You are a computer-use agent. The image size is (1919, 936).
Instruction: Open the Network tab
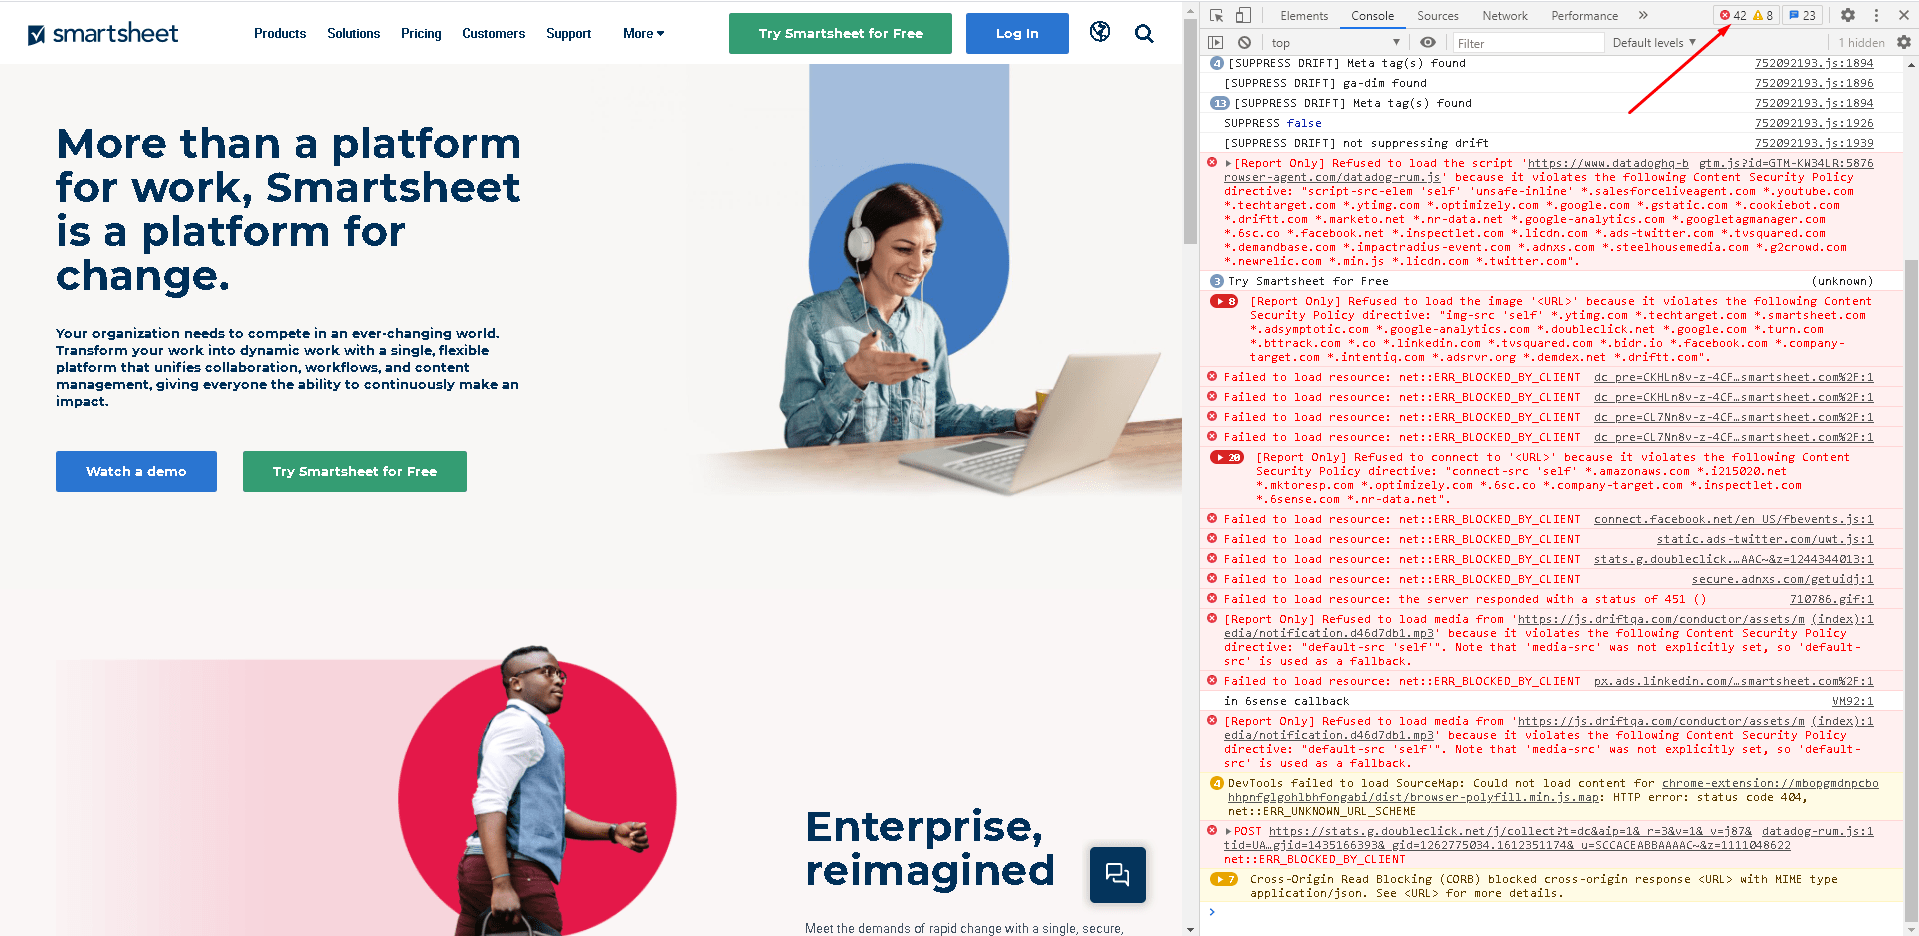click(1505, 16)
